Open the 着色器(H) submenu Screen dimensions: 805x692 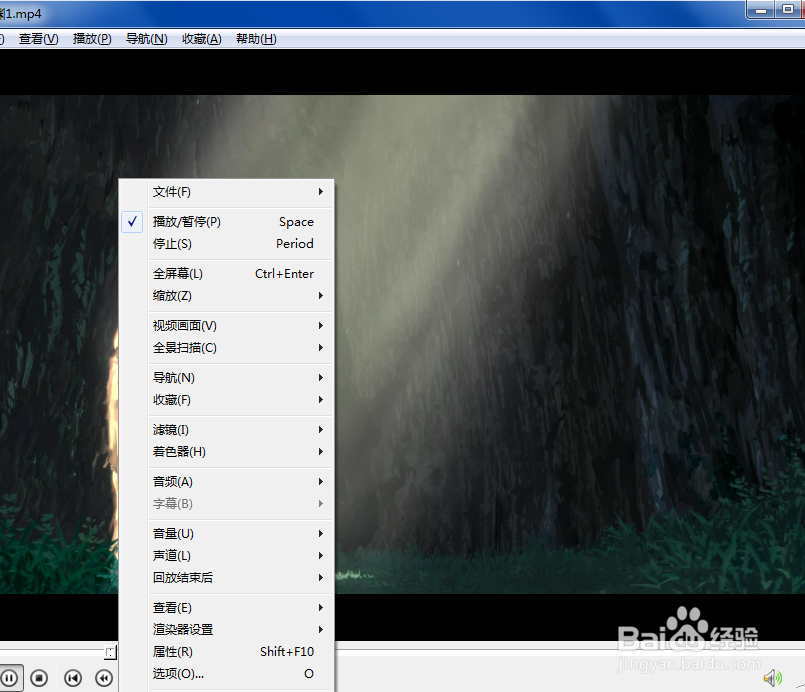(x=226, y=452)
